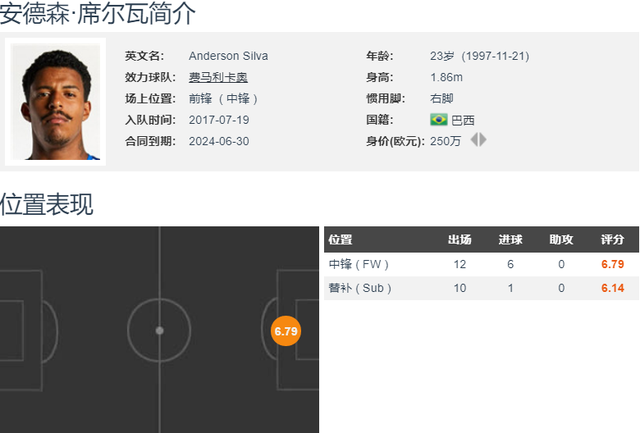The height and width of the screenshot is (433, 640).
Task: Click the left arrow beside 250万
Action: click(x=473, y=140)
